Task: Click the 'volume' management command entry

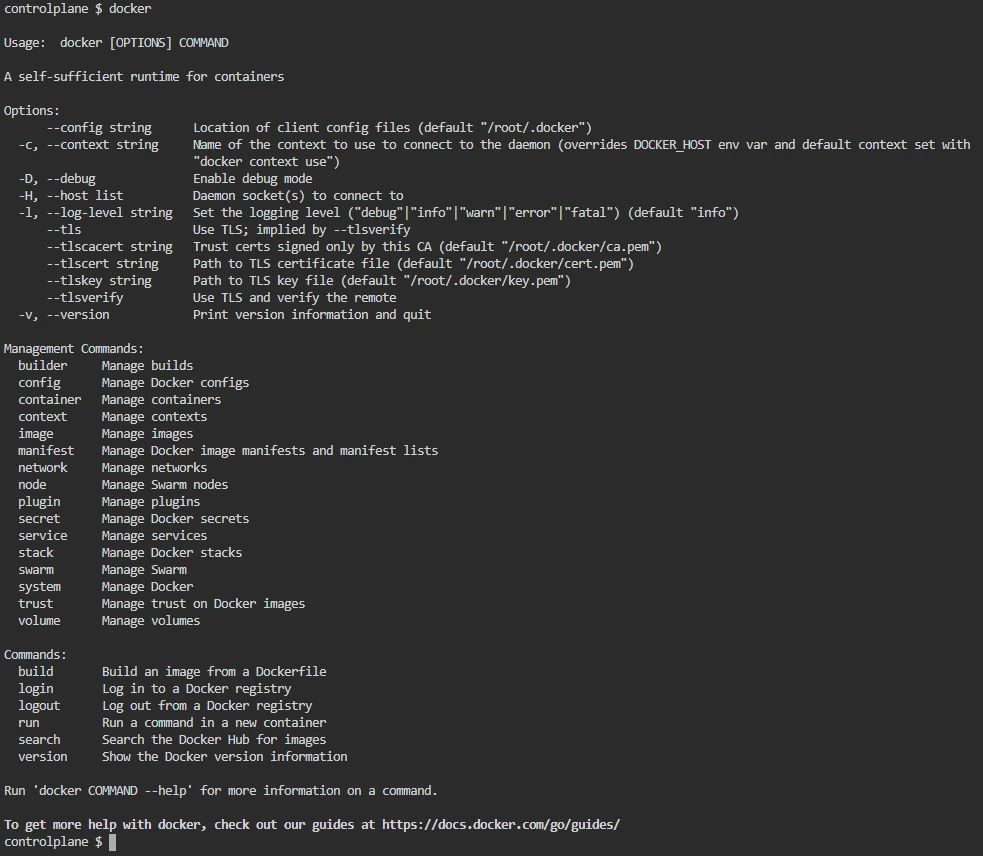Action: [39, 621]
